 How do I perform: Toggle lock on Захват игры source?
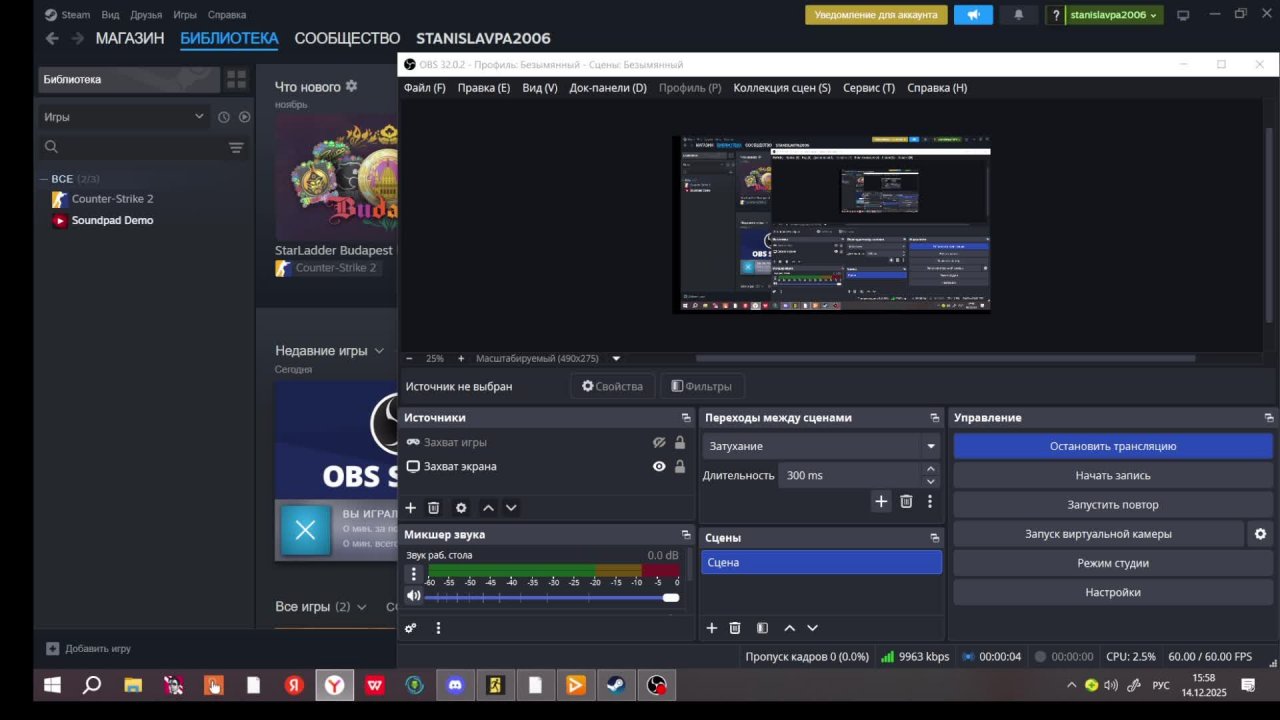click(x=680, y=442)
